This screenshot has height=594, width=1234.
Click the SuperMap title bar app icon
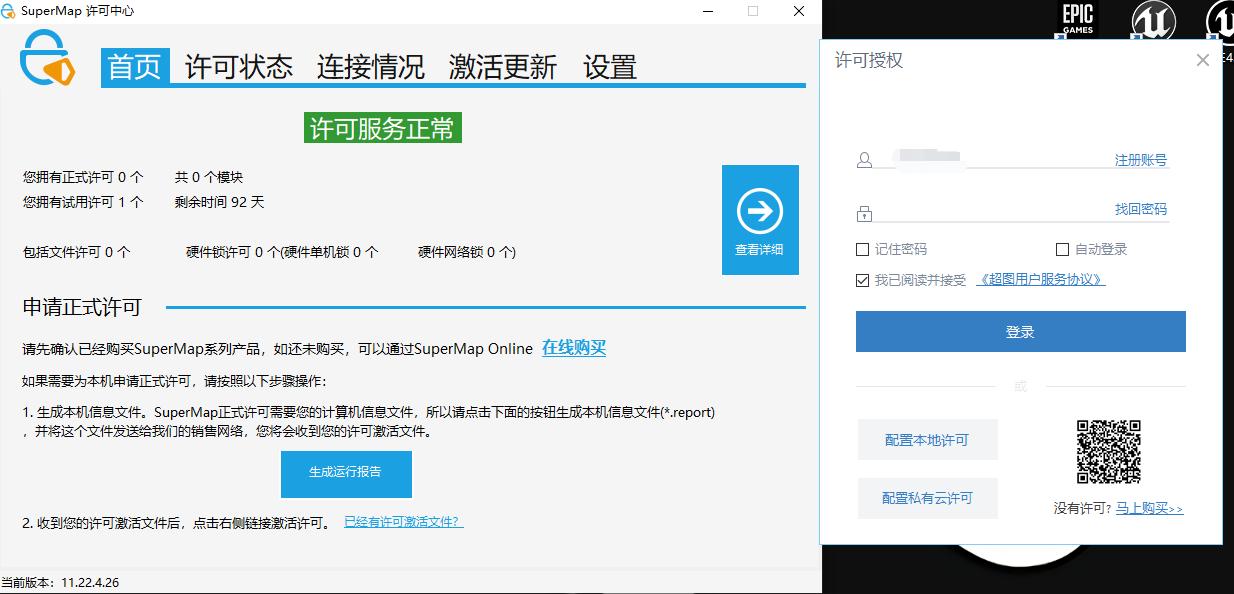9,11
